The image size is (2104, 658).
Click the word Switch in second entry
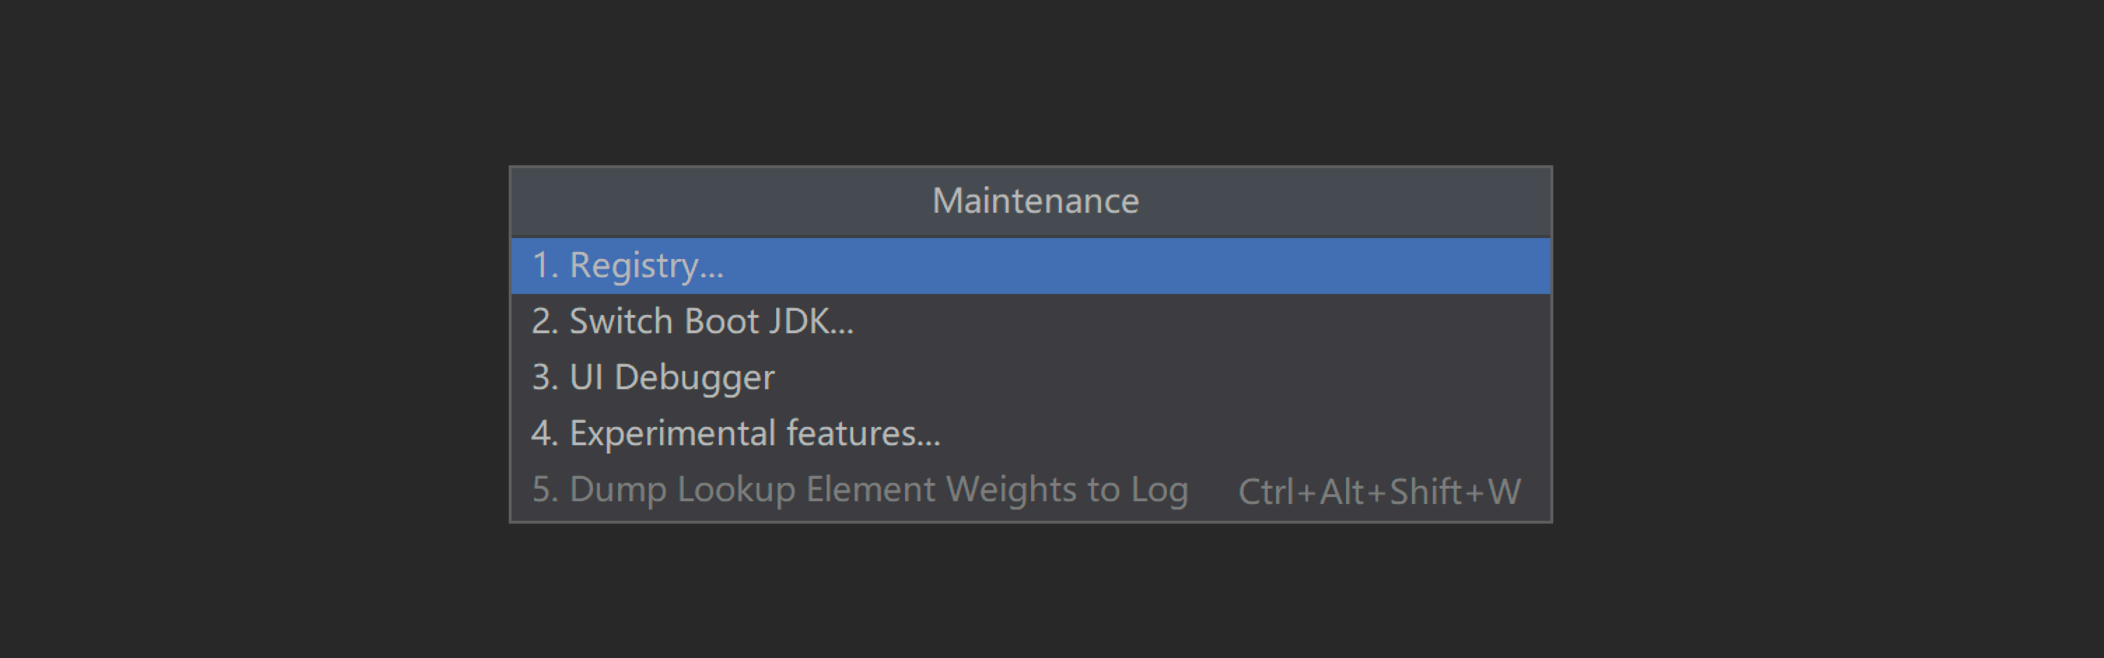click(x=621, y=322)
